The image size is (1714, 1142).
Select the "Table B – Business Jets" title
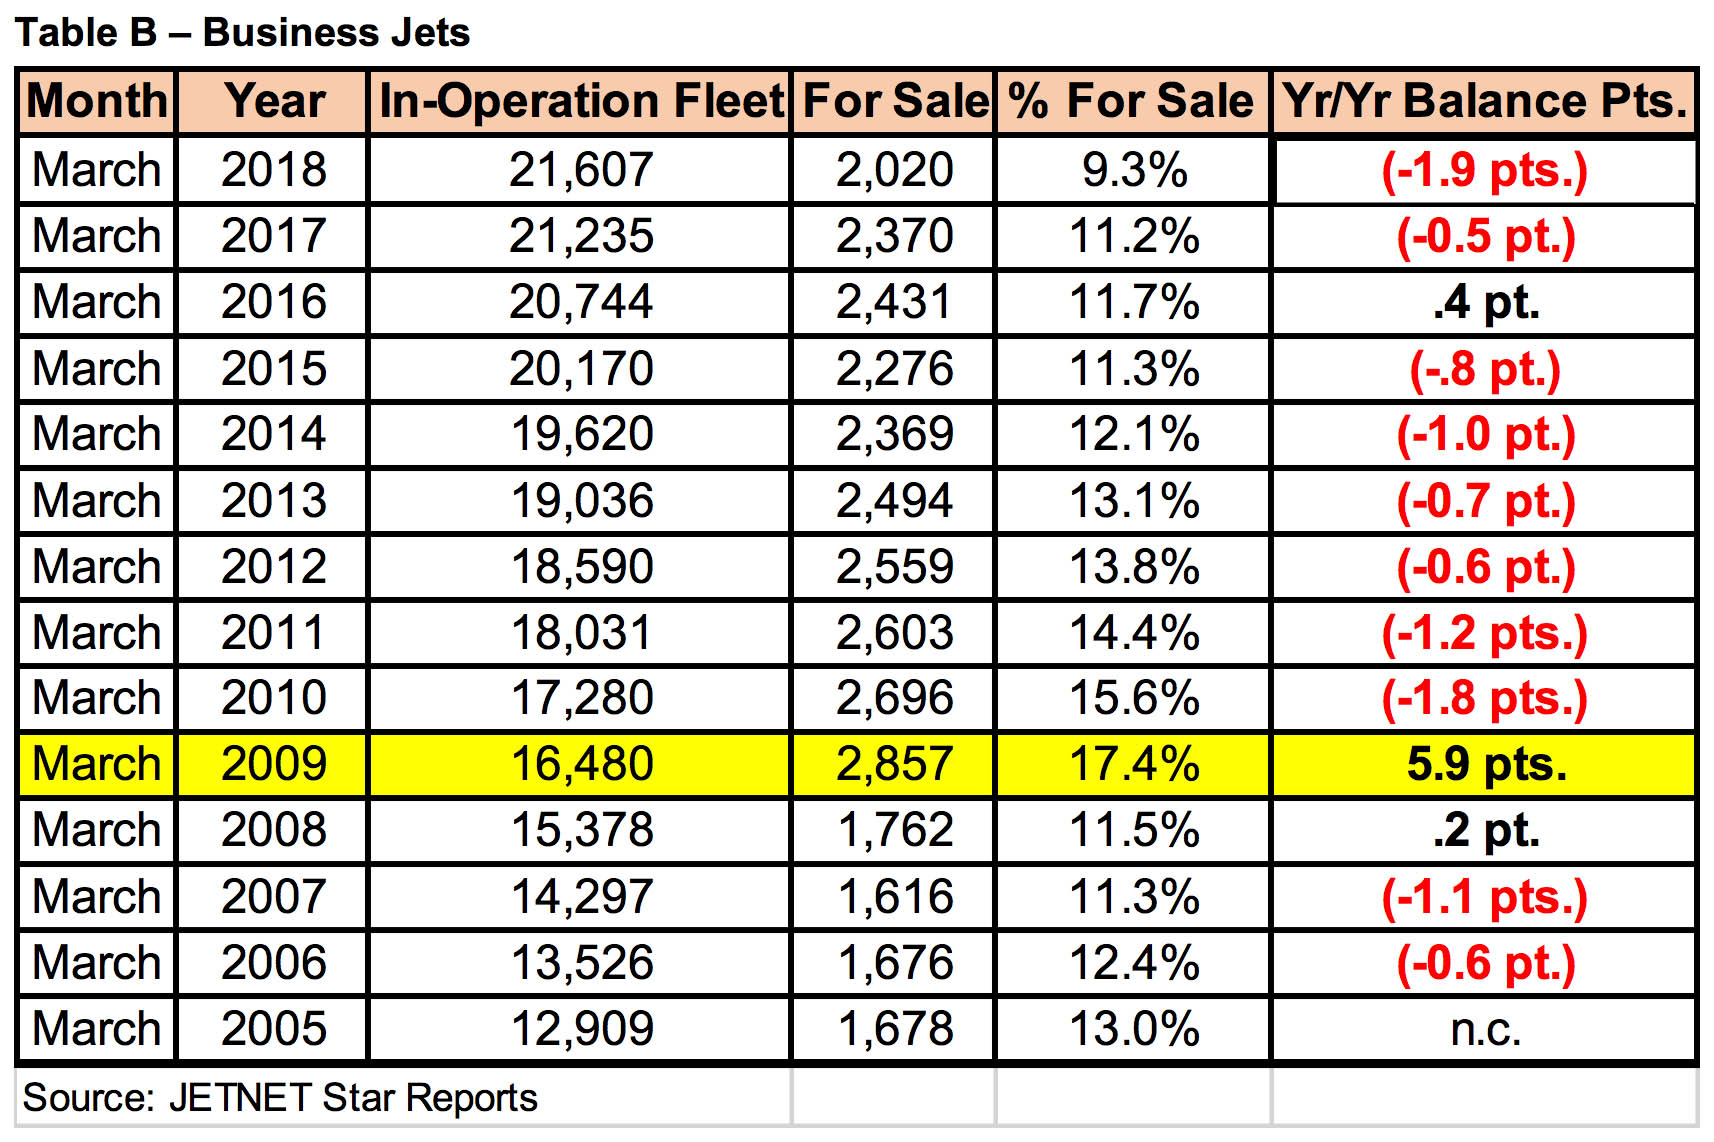tap(243, 32)
